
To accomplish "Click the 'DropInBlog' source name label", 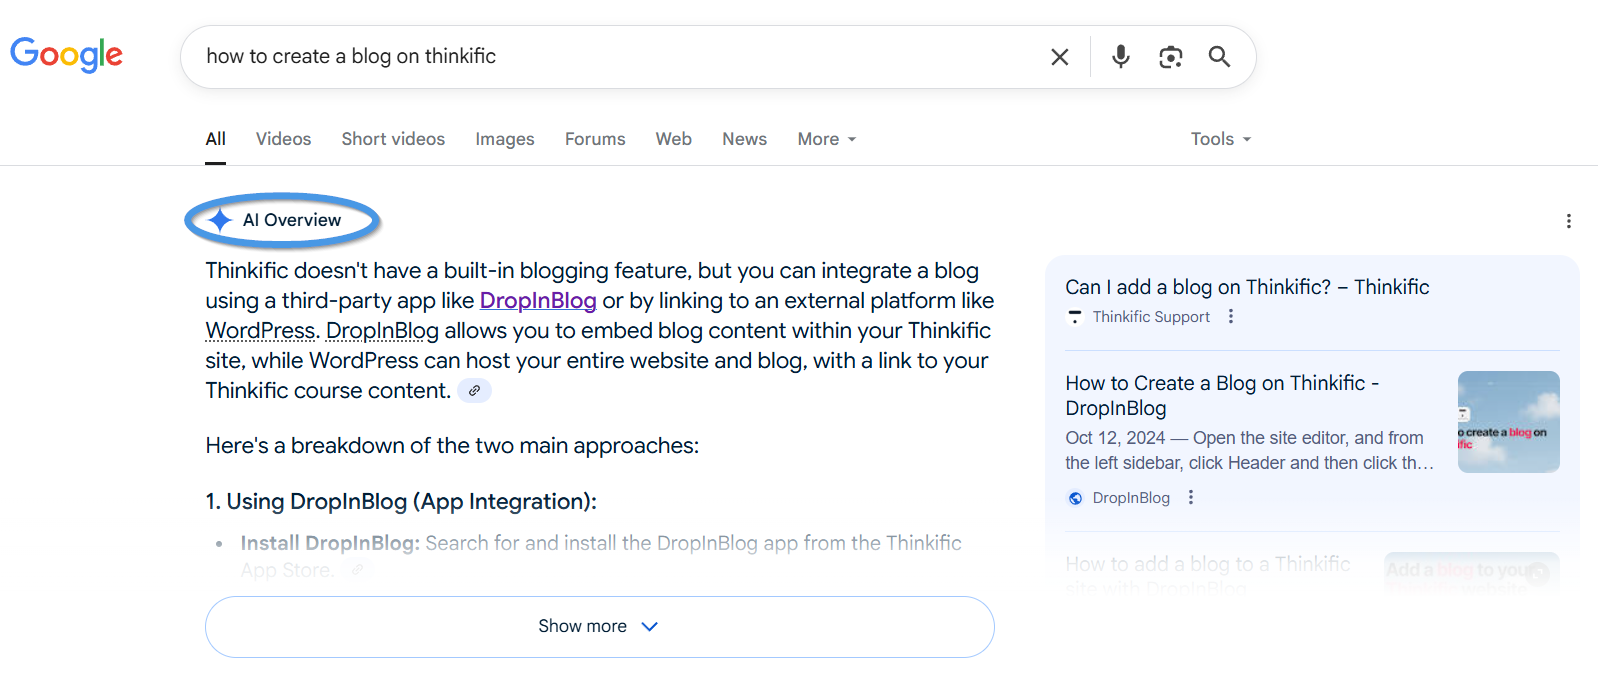I will [1131, 498].
